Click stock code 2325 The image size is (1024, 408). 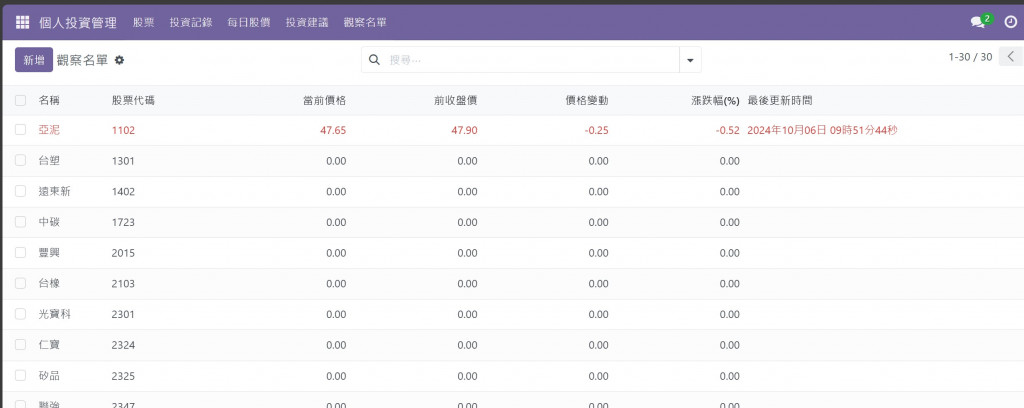click(123, 376)
